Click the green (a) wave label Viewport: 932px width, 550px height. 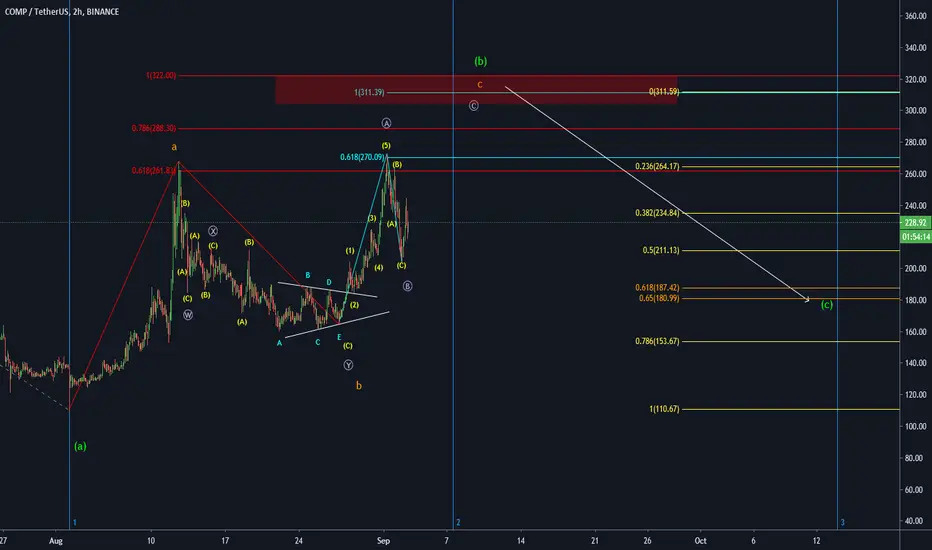[x=80, y=446]
